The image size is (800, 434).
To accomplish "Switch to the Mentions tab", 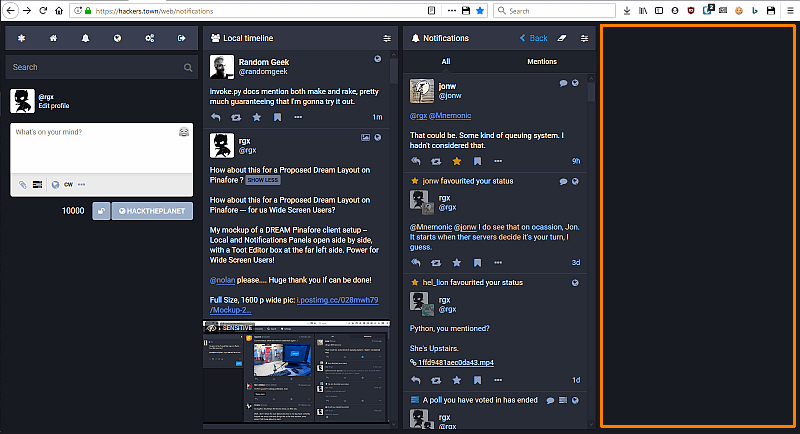I will click(542, 62).
